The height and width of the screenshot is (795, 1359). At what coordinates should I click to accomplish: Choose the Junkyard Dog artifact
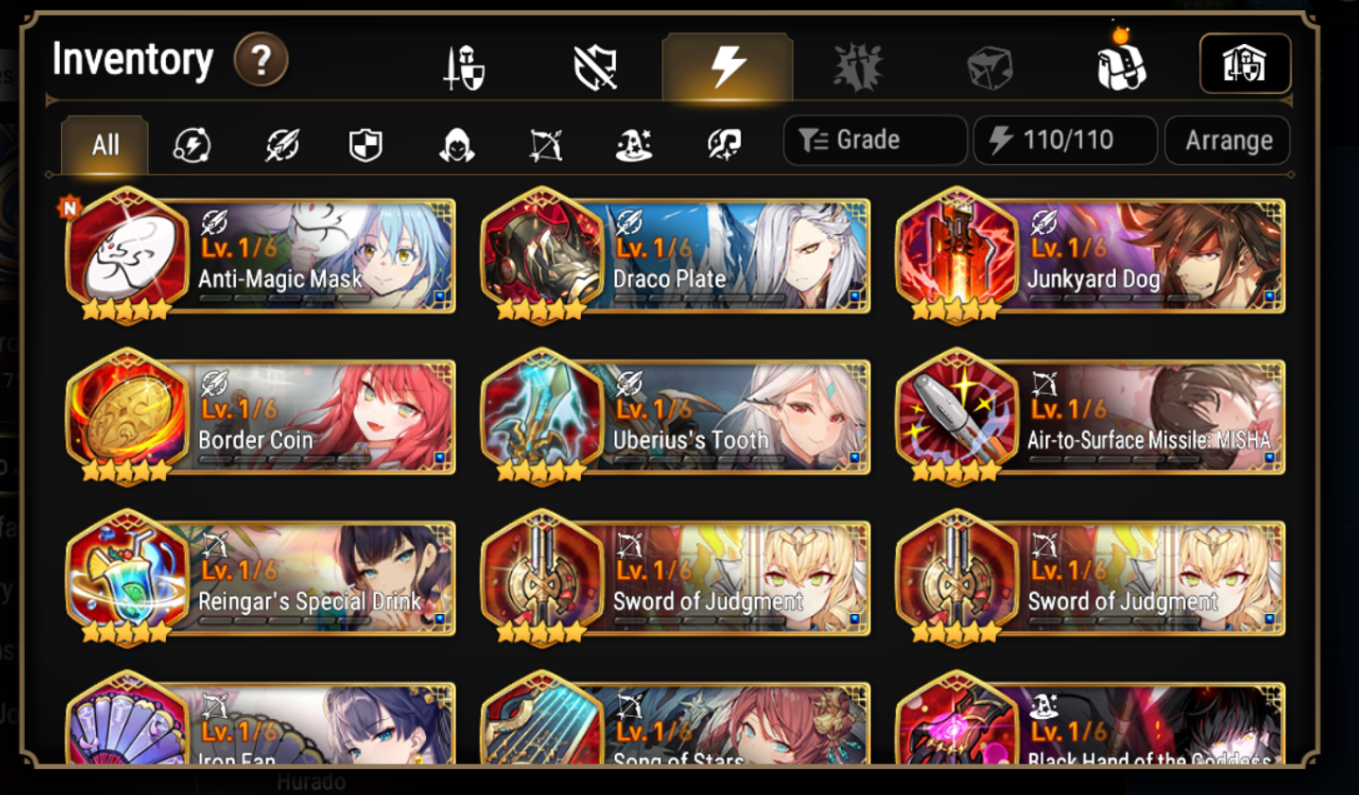coord(1090,256)
